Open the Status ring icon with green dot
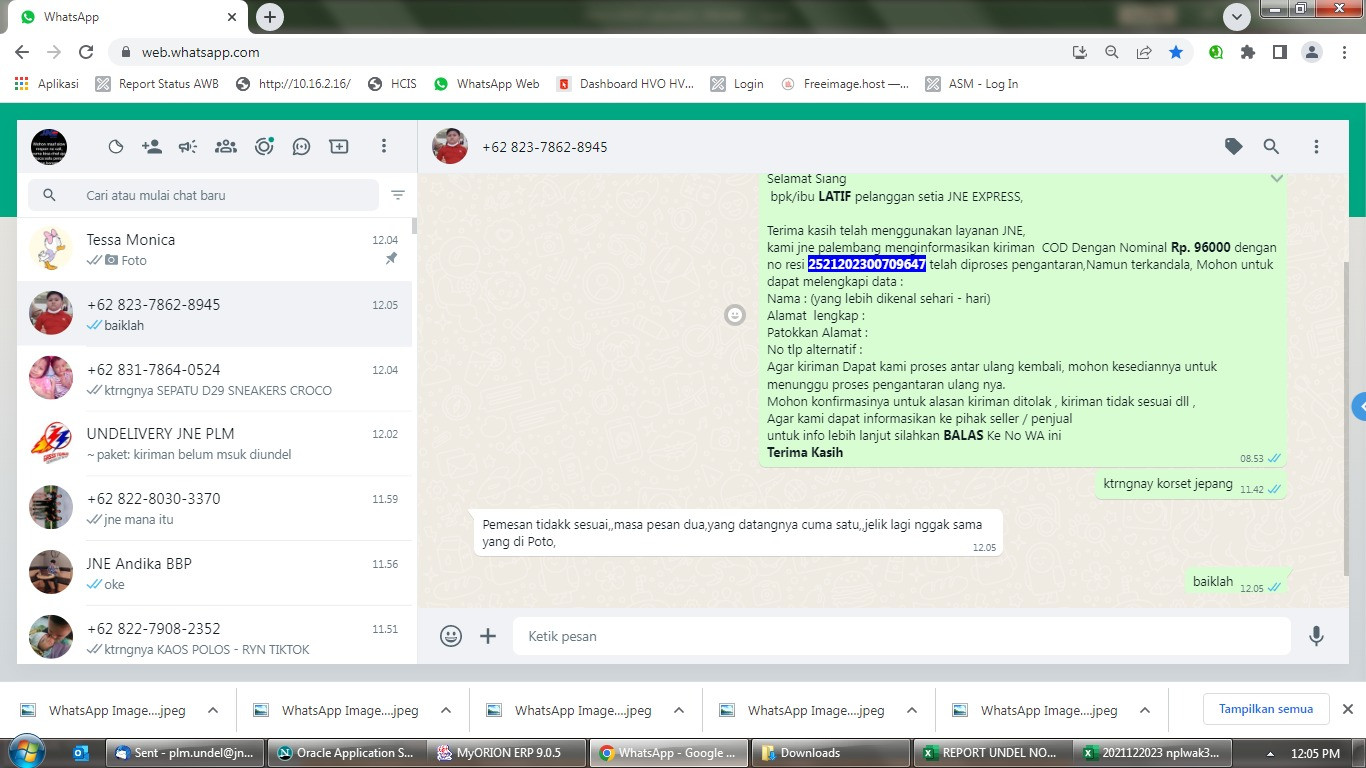This screenshot has height=768, width=1366. pyautogui.click(x=264, y=146)
